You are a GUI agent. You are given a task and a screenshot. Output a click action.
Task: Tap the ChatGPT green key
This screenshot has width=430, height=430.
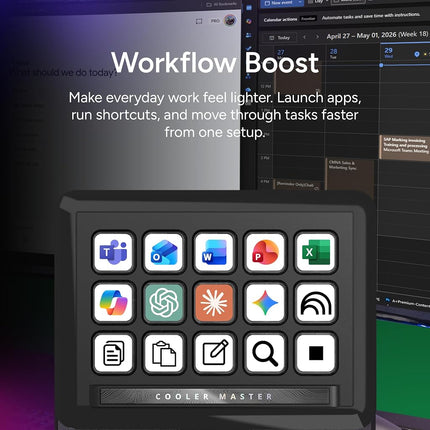(164, 303)
